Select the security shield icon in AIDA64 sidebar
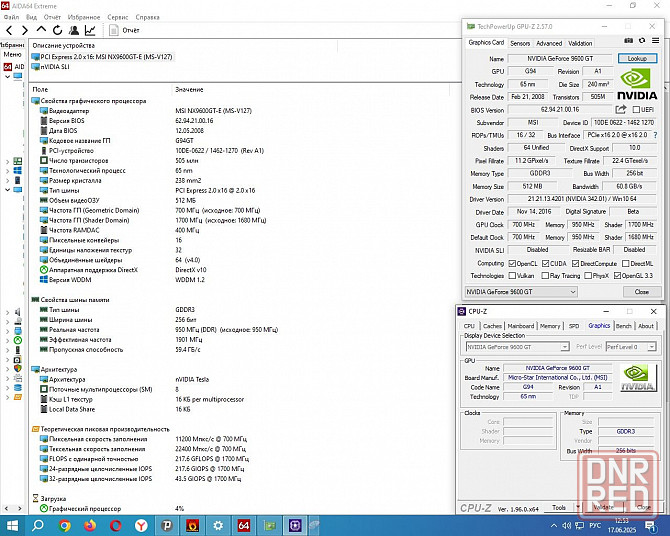This screenshot has height=536, width=670. click(18, 368)
